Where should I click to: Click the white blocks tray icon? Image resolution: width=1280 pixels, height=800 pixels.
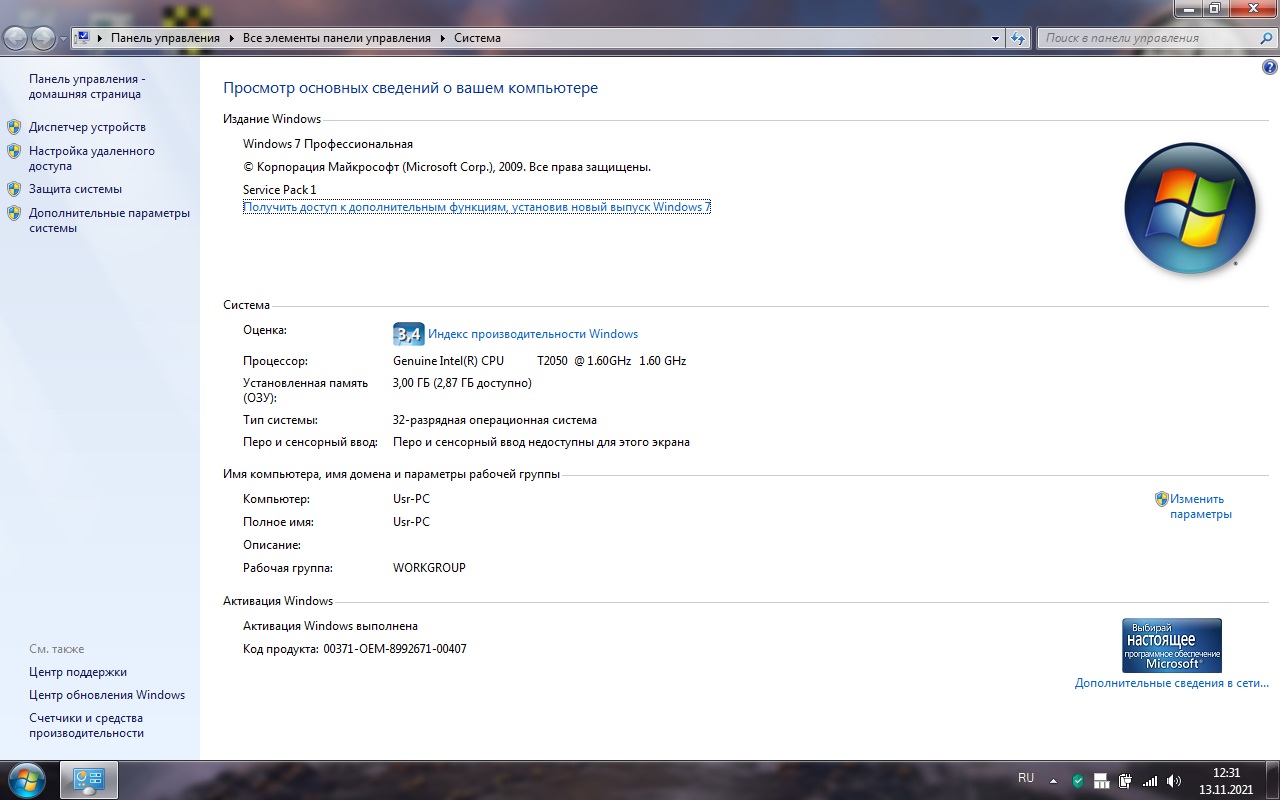pyautogui.click(x=1101, y=781)
